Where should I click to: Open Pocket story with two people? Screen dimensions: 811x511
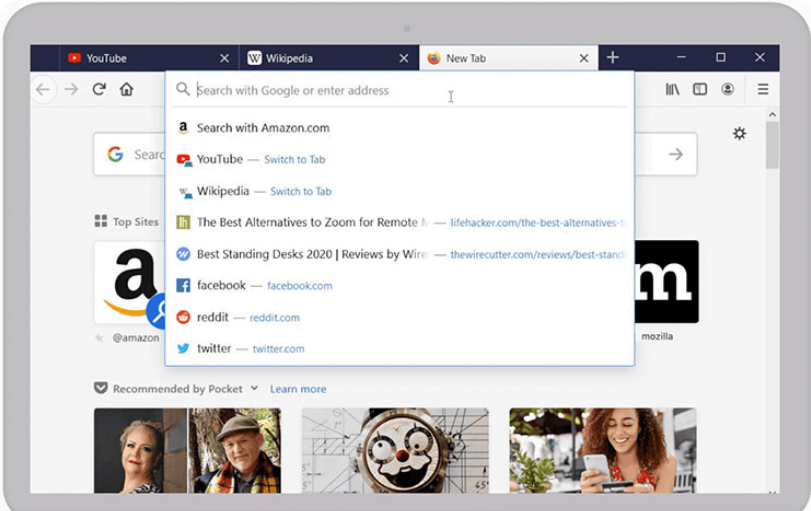click(187, 450)
